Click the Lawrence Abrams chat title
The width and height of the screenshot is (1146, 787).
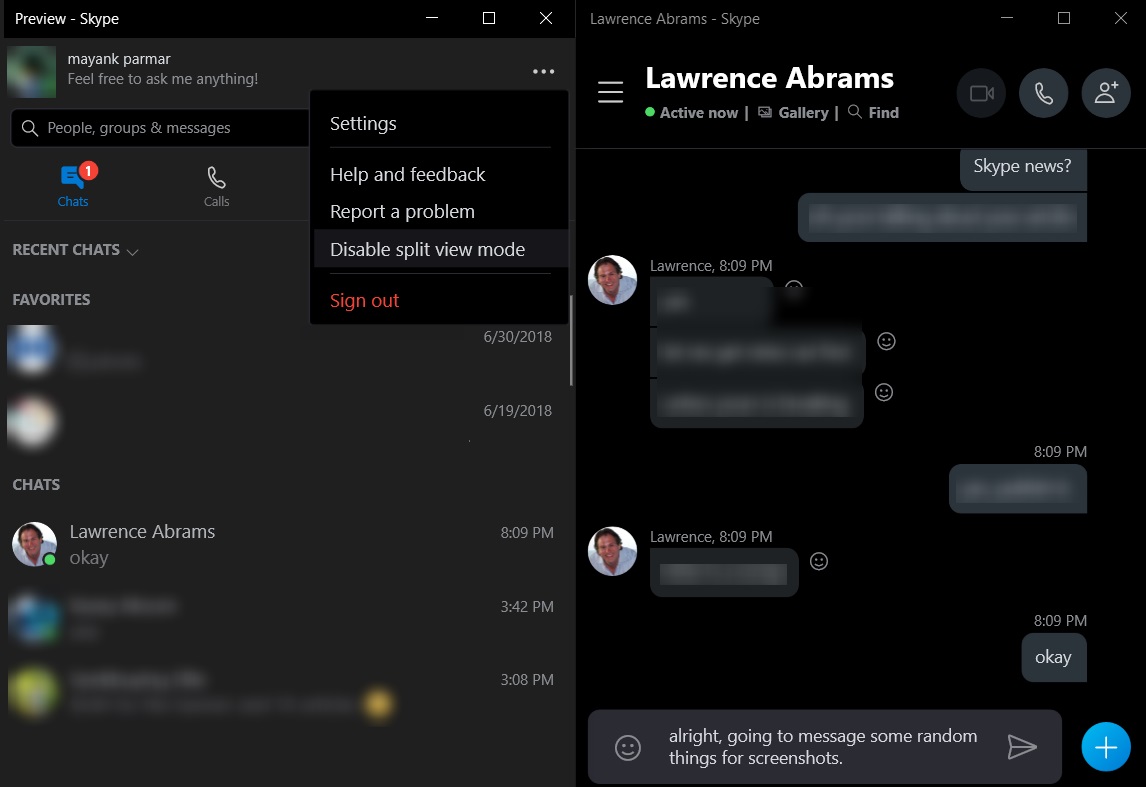click(x=769, y=78)
